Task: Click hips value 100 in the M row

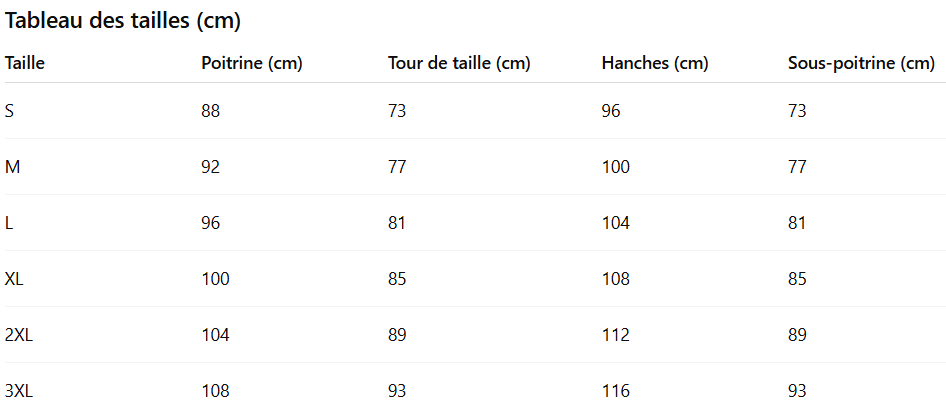Action: [615, 167]
